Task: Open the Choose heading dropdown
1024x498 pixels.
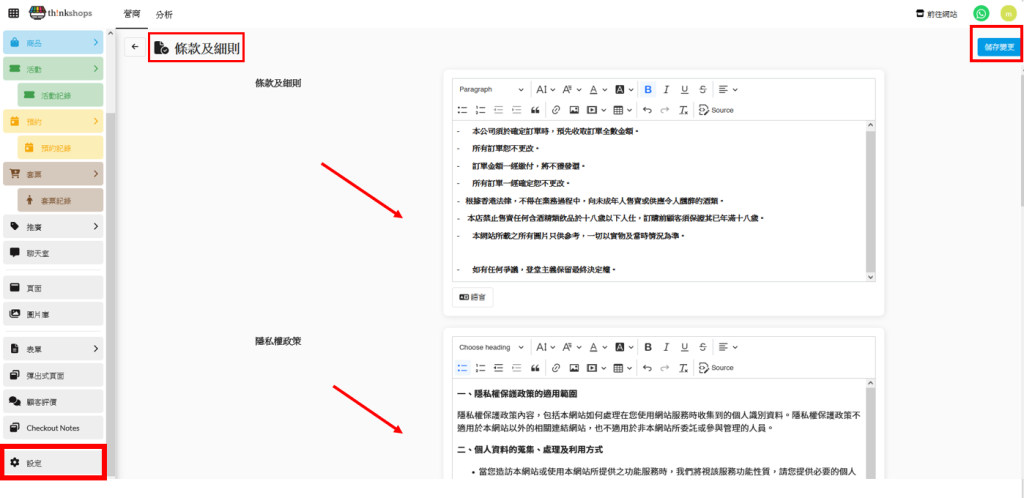Action: [490, 347]
